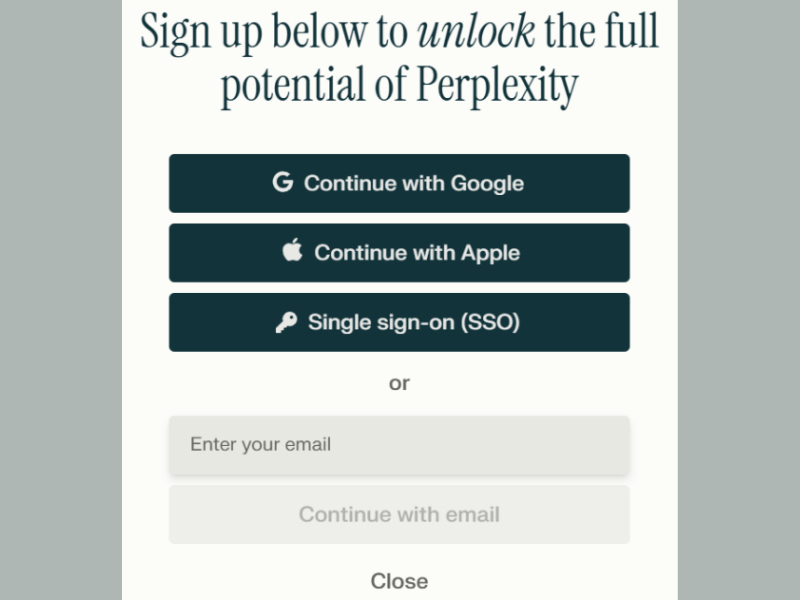Click the word "Perplexity" in the headline

[497, 86]
